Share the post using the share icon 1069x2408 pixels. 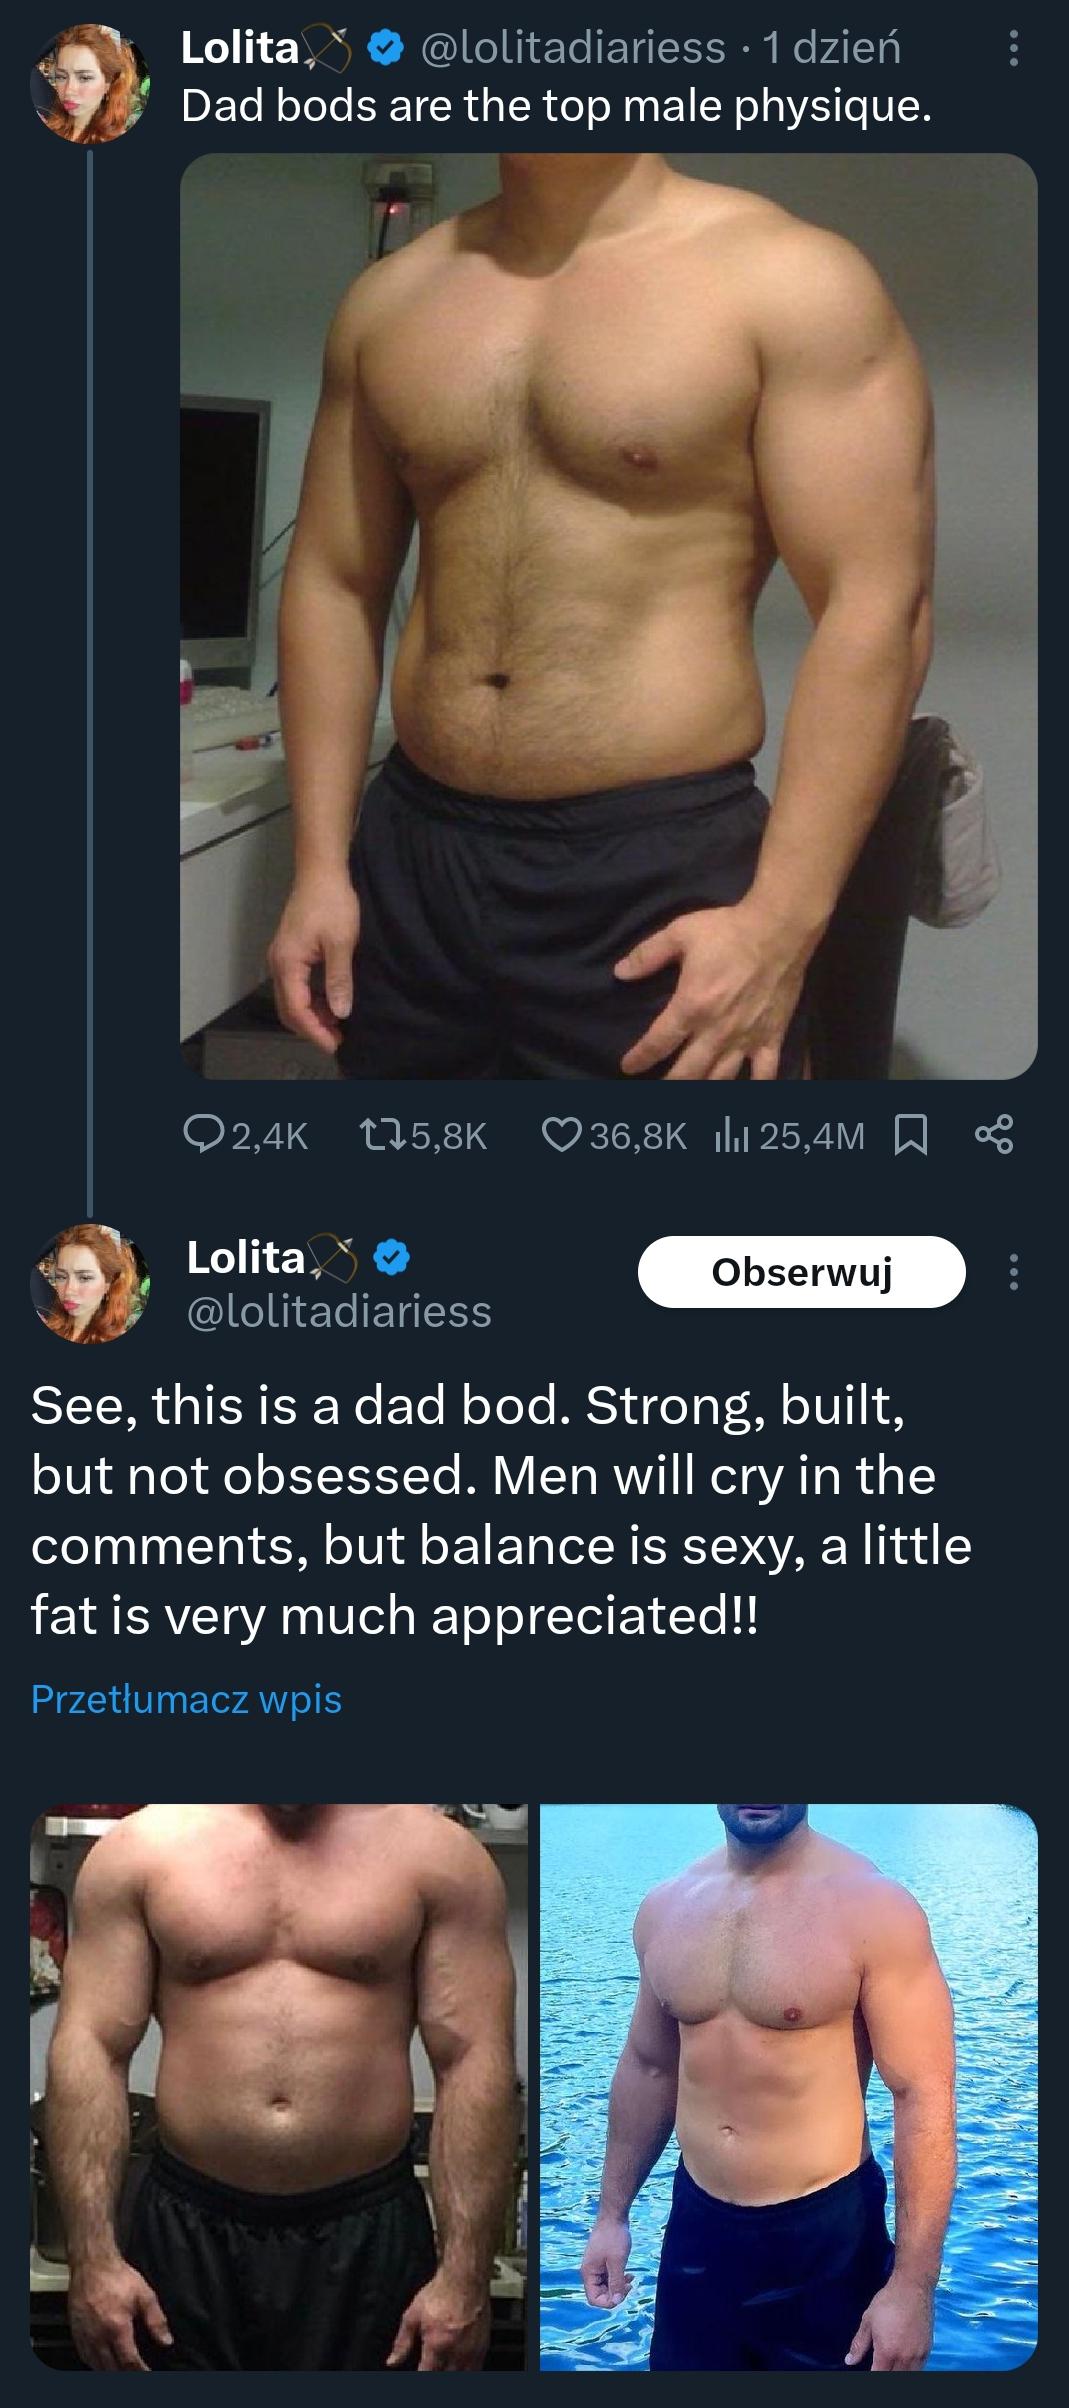click(x=993, y=1135)
